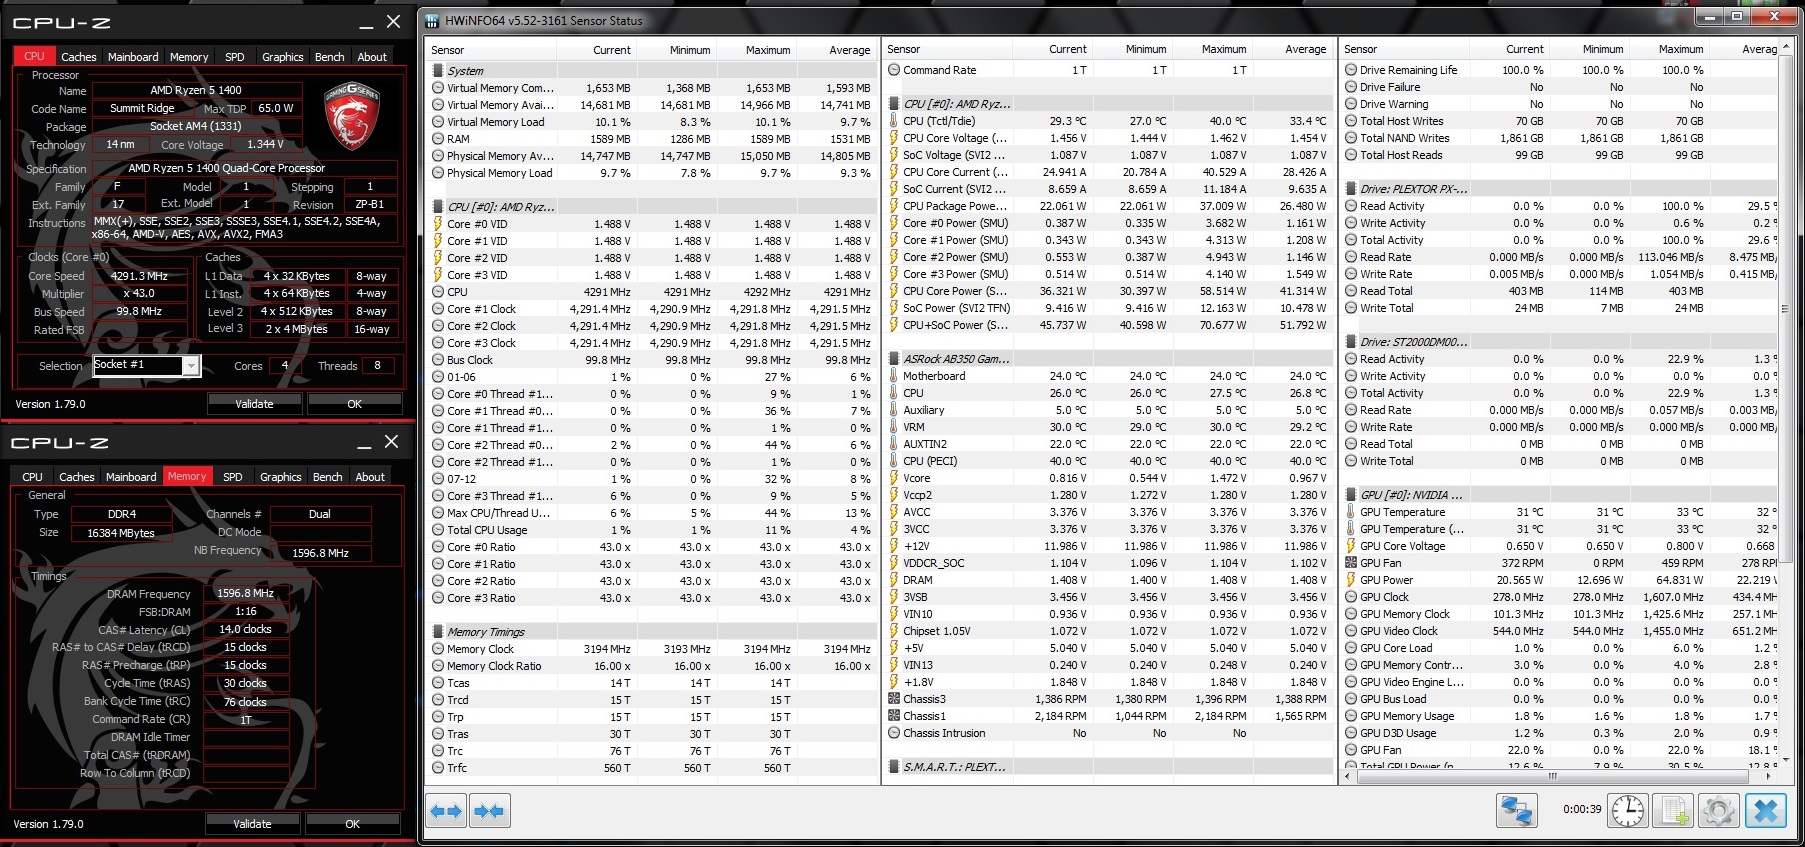This screenshot has width=1805, height=847.
Task: Select the Command Rate sensor row
Action: pos(1110,70)
